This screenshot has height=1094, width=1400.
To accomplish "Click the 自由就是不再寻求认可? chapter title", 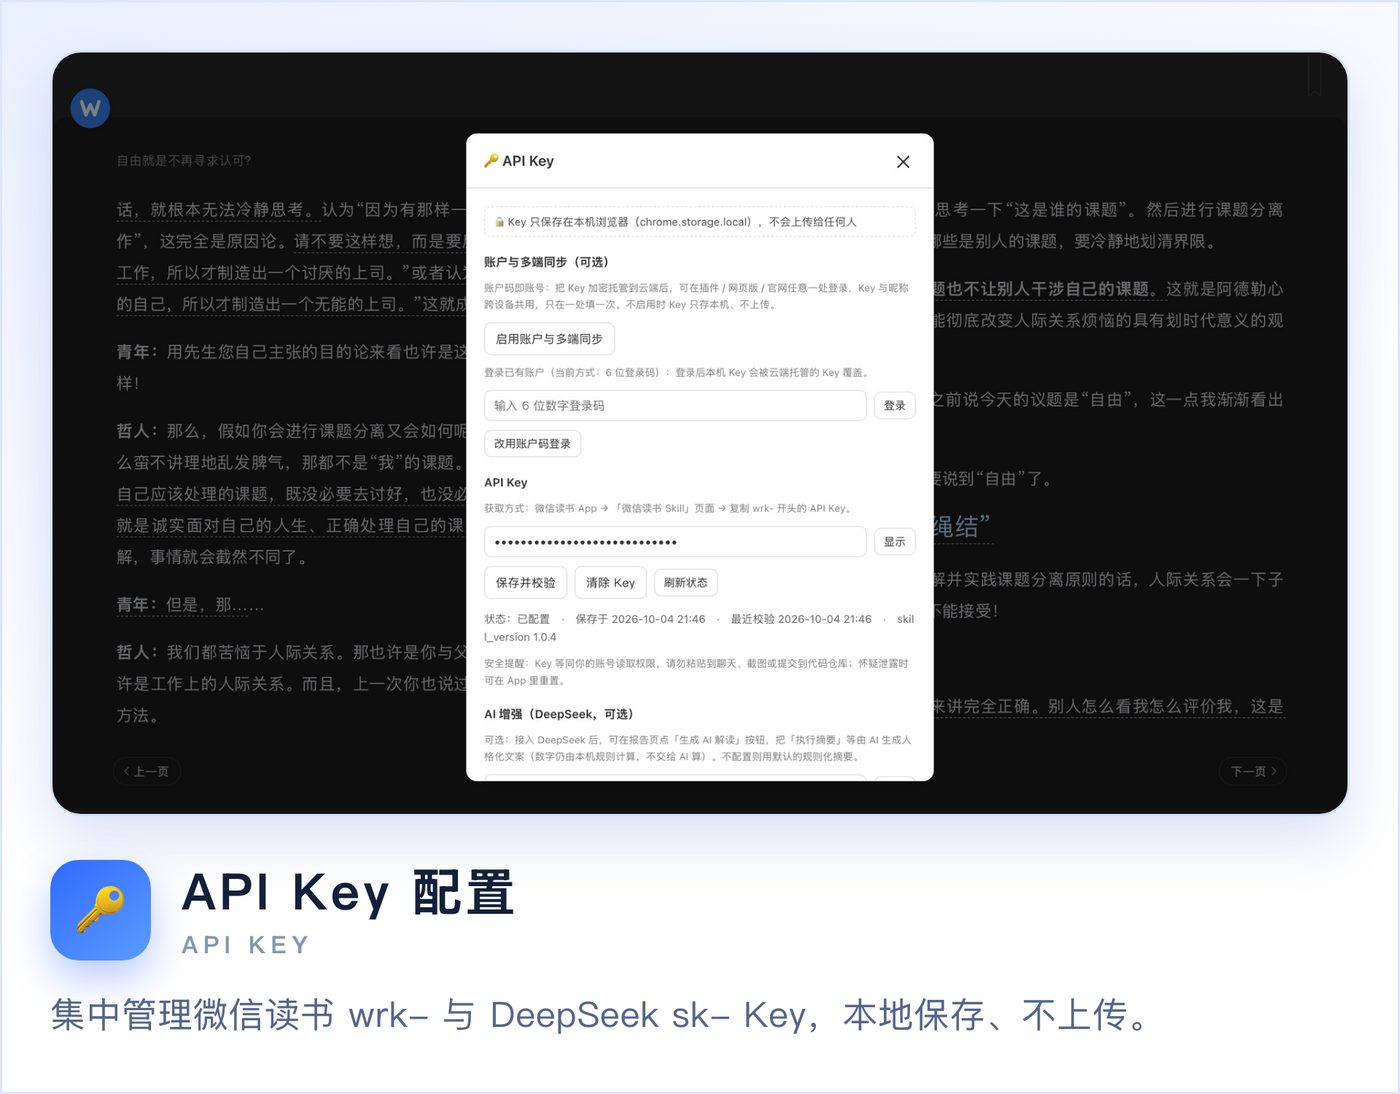I will [184, 160].
